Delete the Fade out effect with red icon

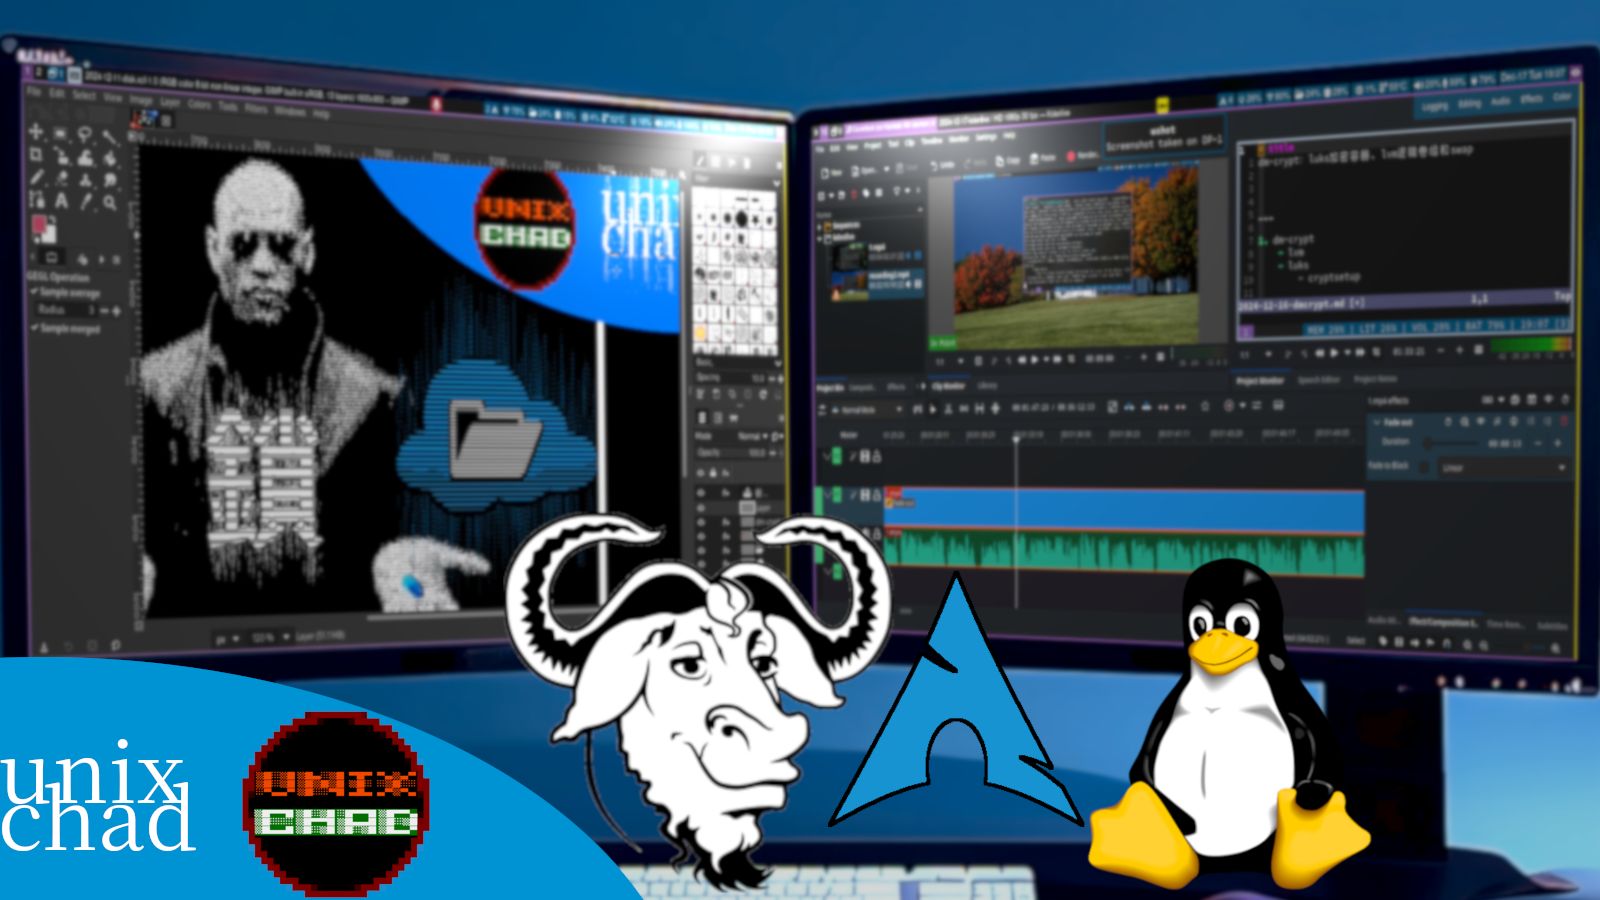tap(1564, 421)
